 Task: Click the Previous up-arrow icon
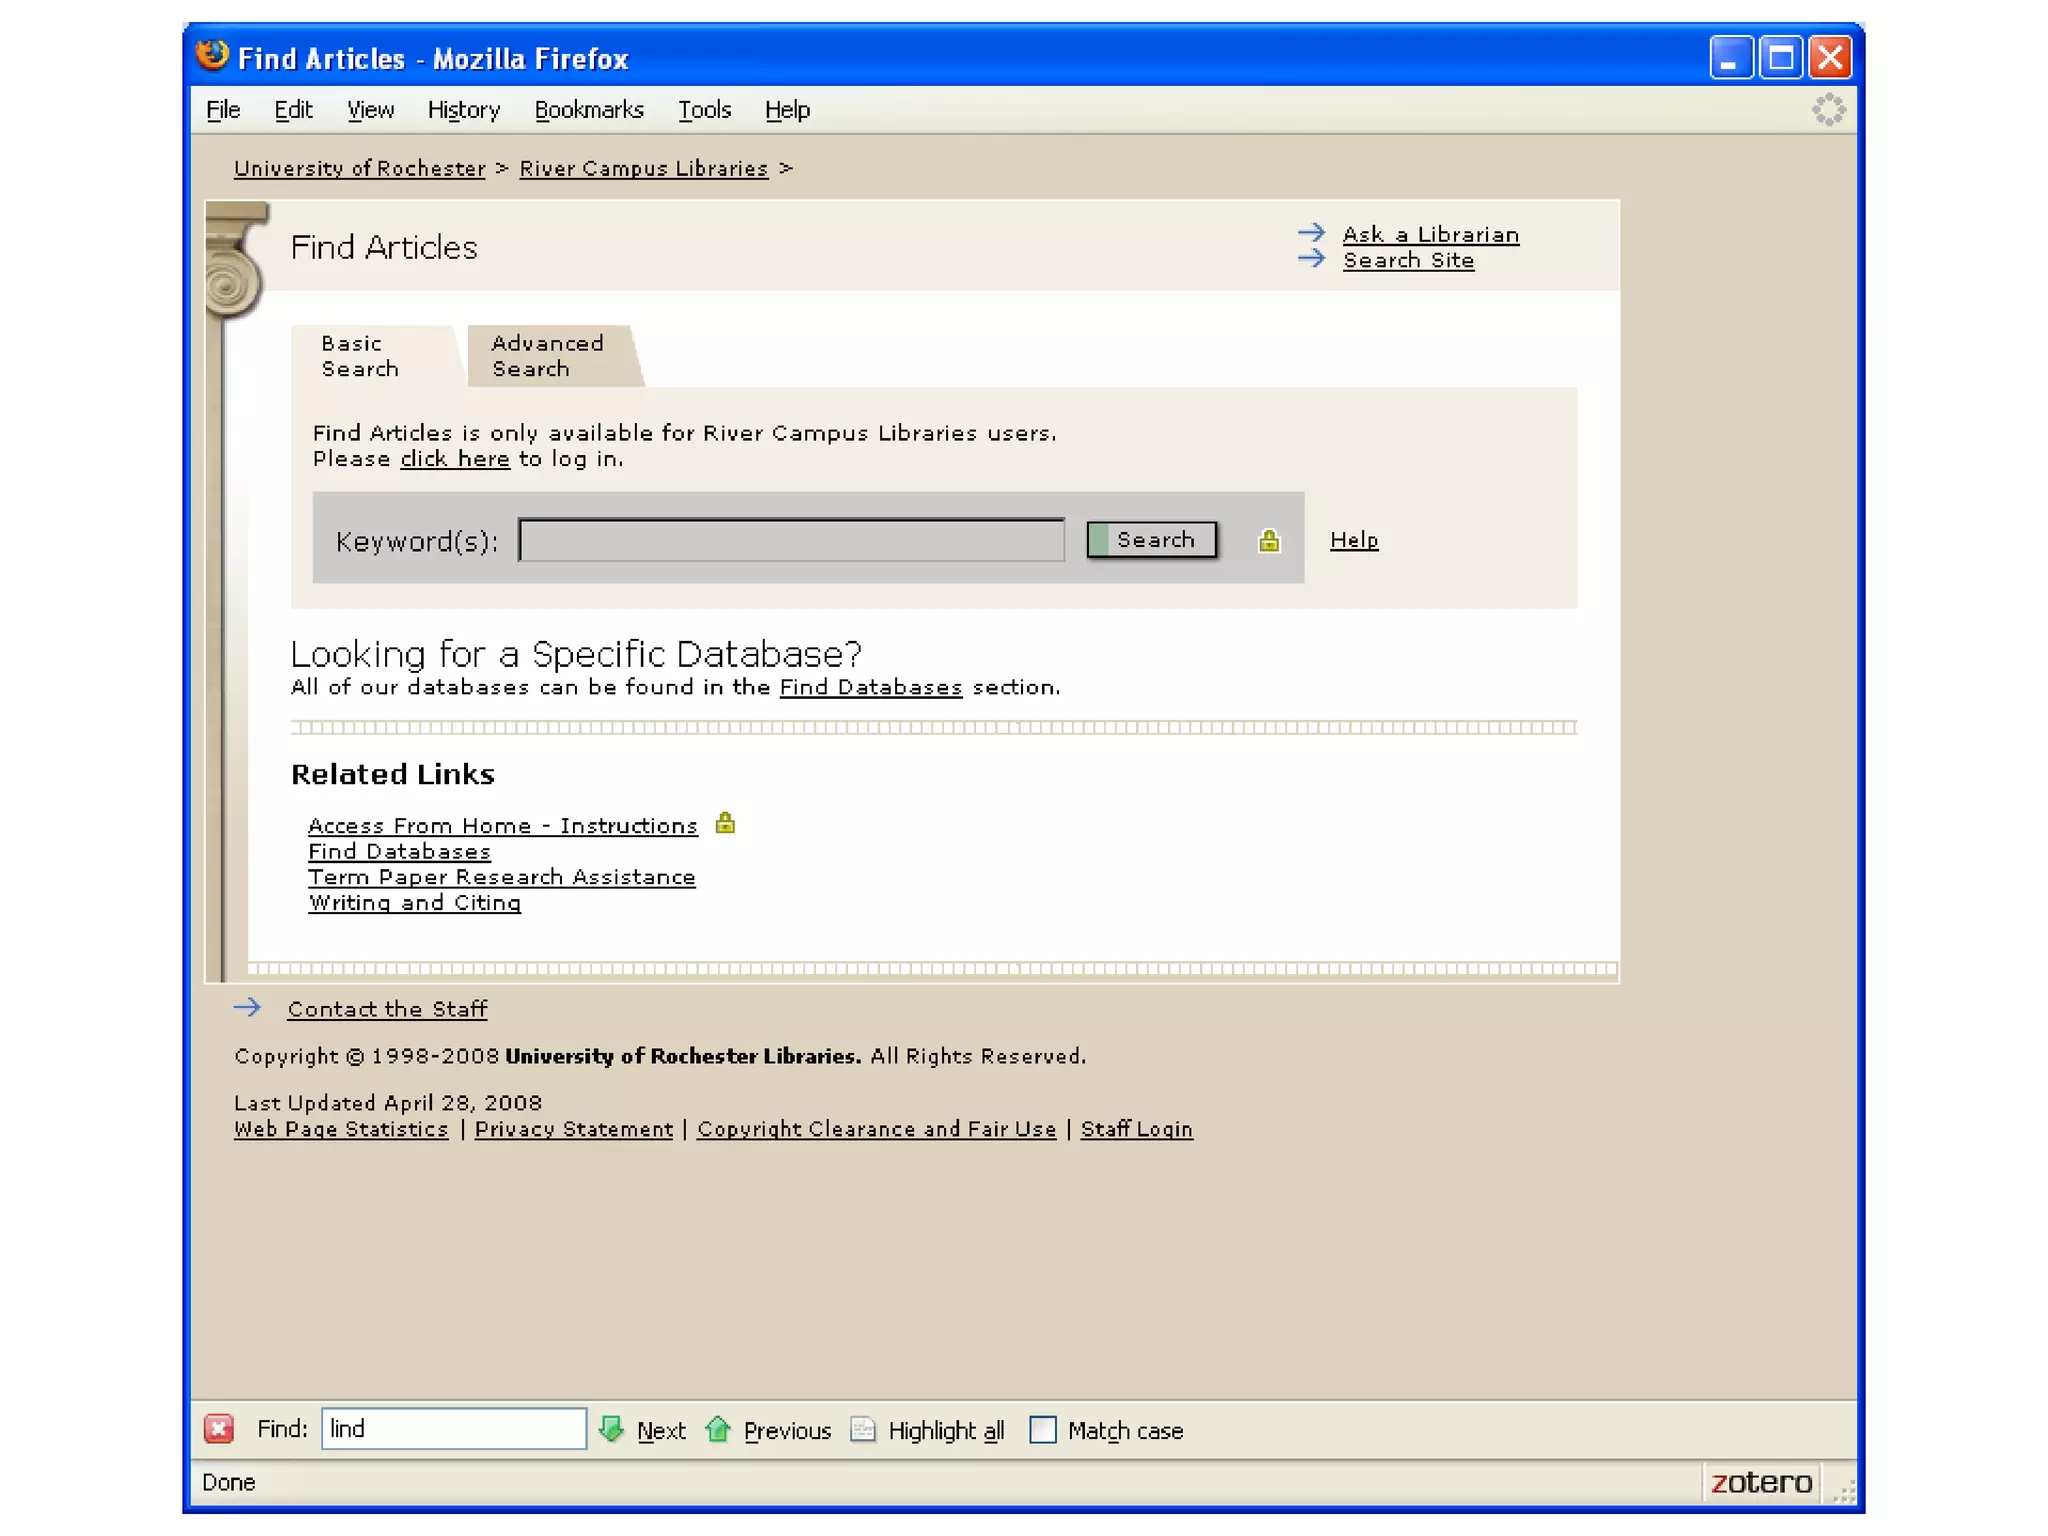tap(718, 1429)
